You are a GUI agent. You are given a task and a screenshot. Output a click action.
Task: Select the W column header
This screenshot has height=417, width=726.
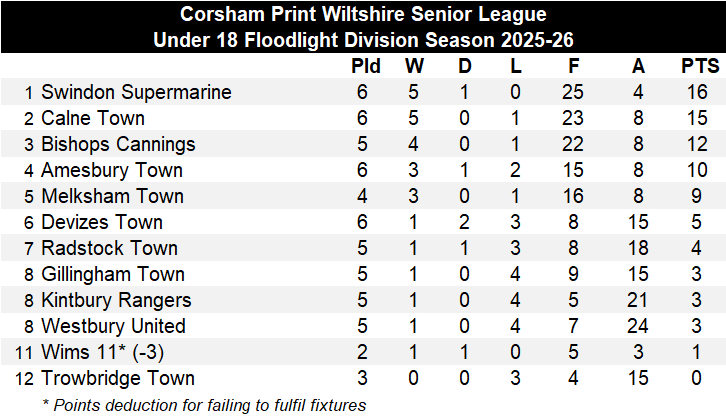(414, 67)
